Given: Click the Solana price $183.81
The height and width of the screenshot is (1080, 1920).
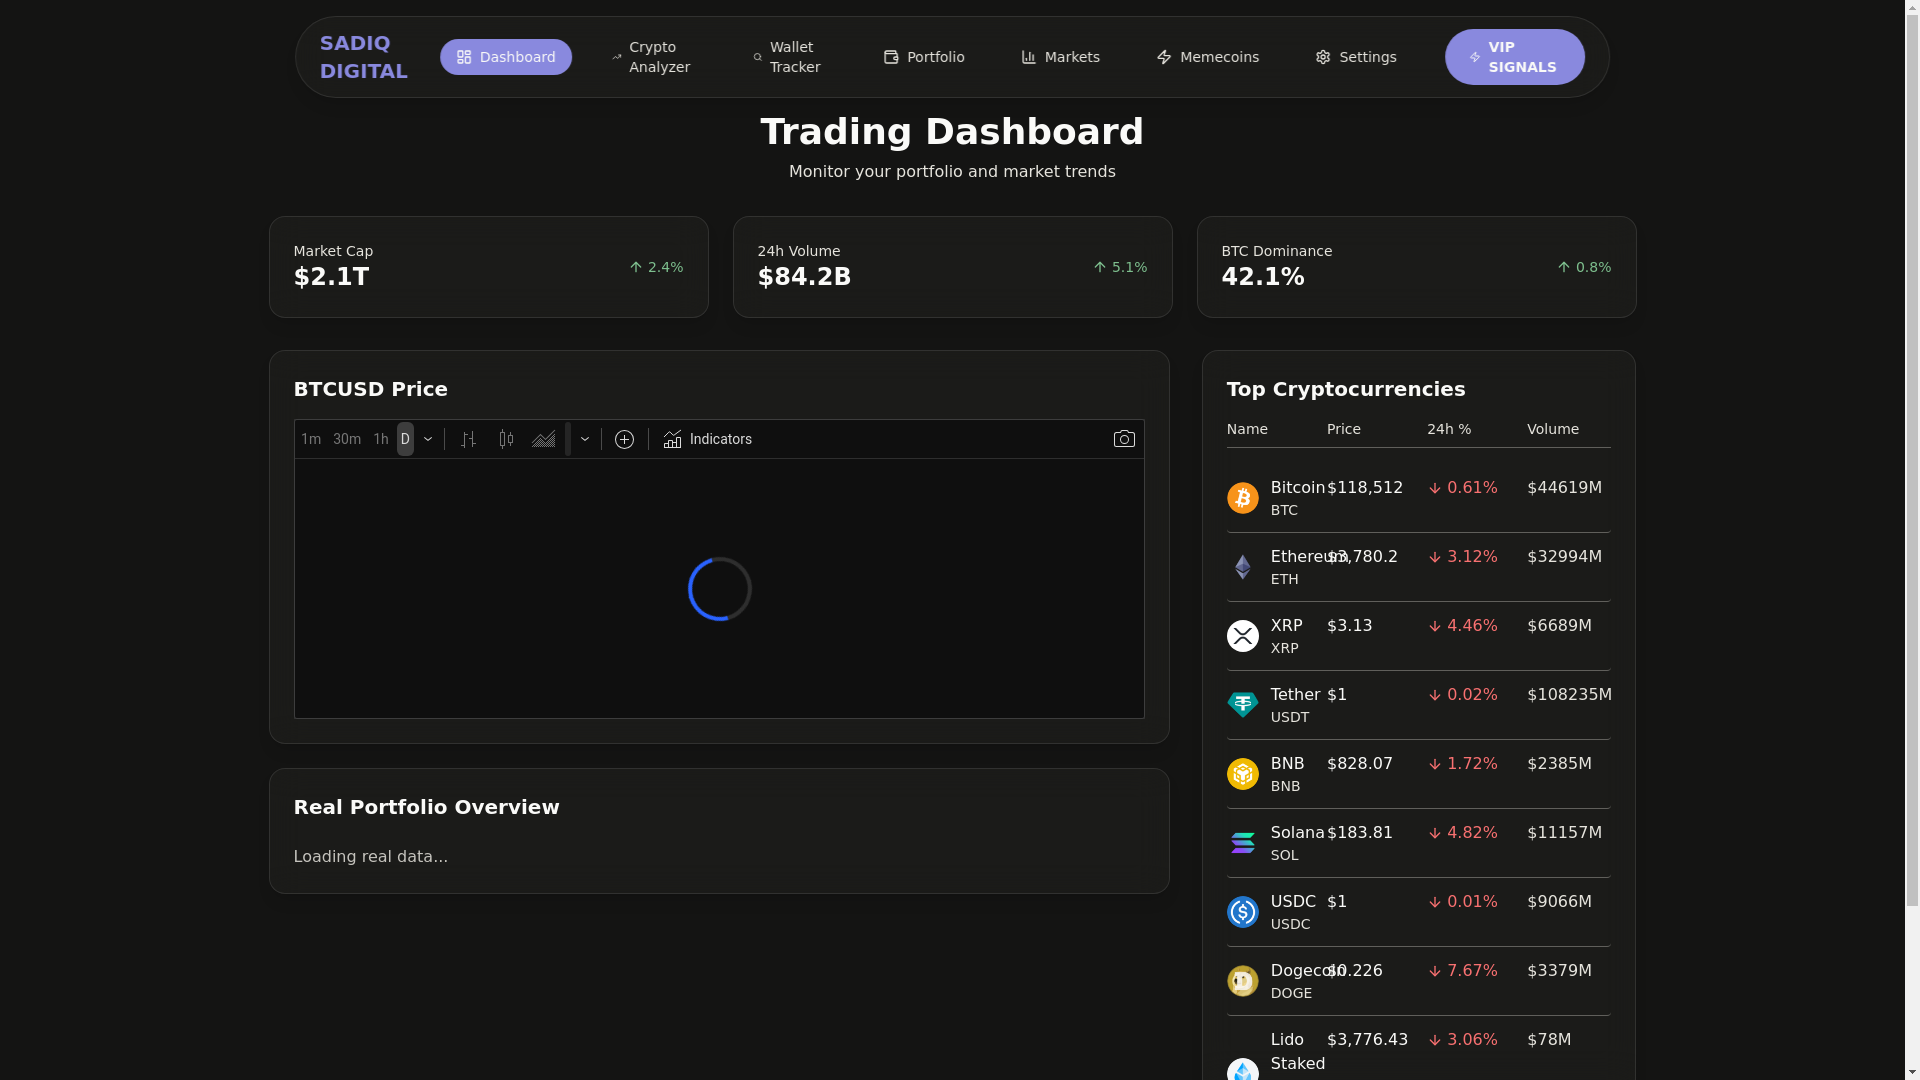Looking at the screenshot, I should coord(1360,833).
